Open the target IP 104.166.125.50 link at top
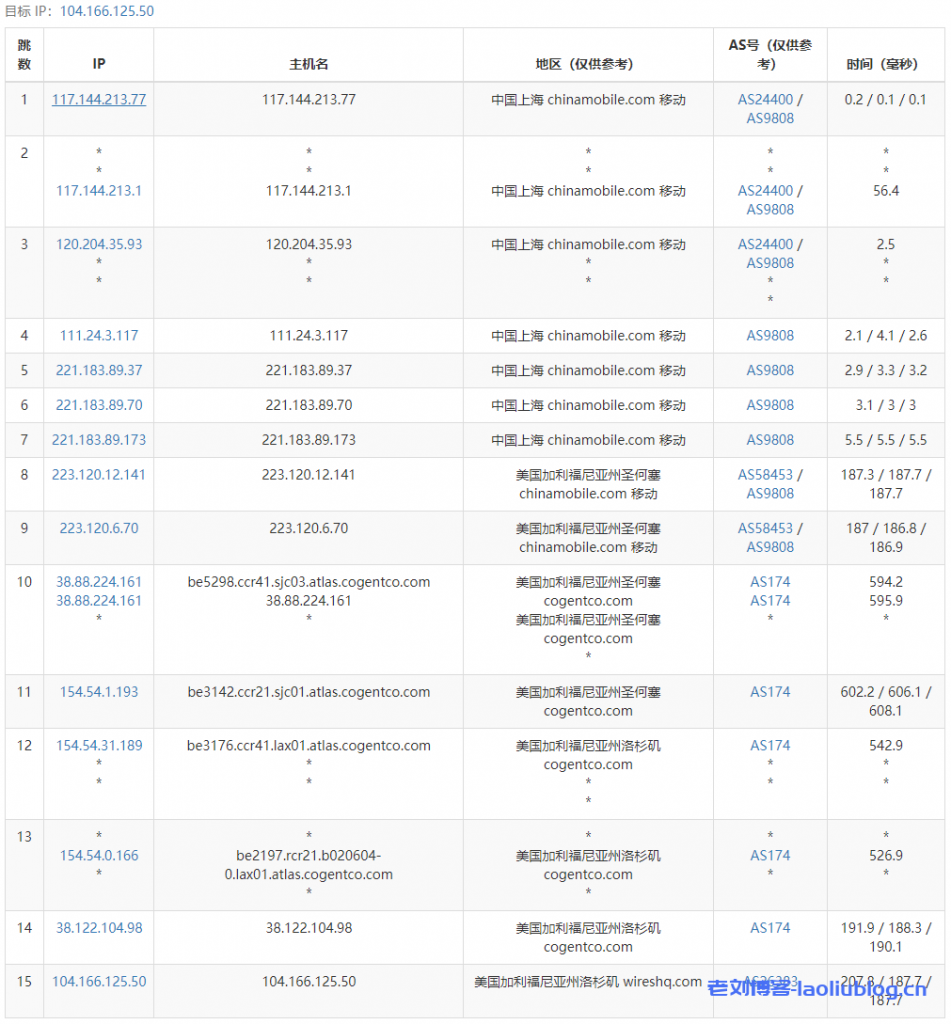 106,11
